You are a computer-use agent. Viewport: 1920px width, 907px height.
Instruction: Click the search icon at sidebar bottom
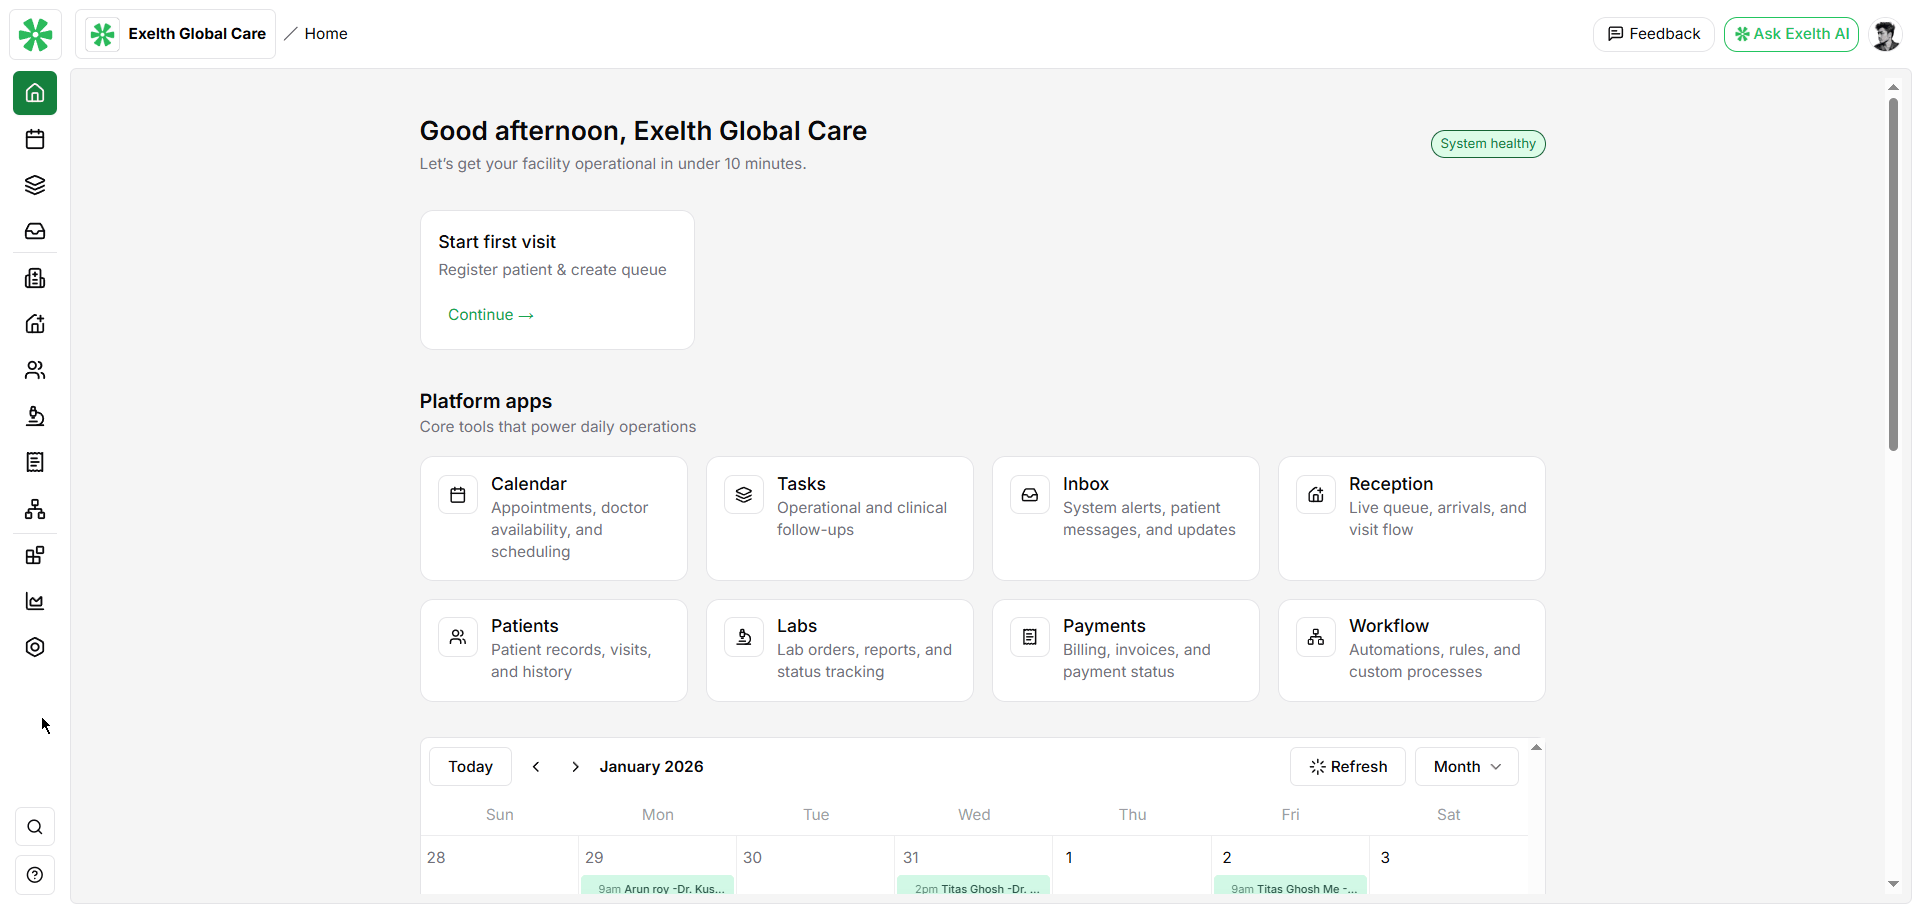click(x=35, y=827)
